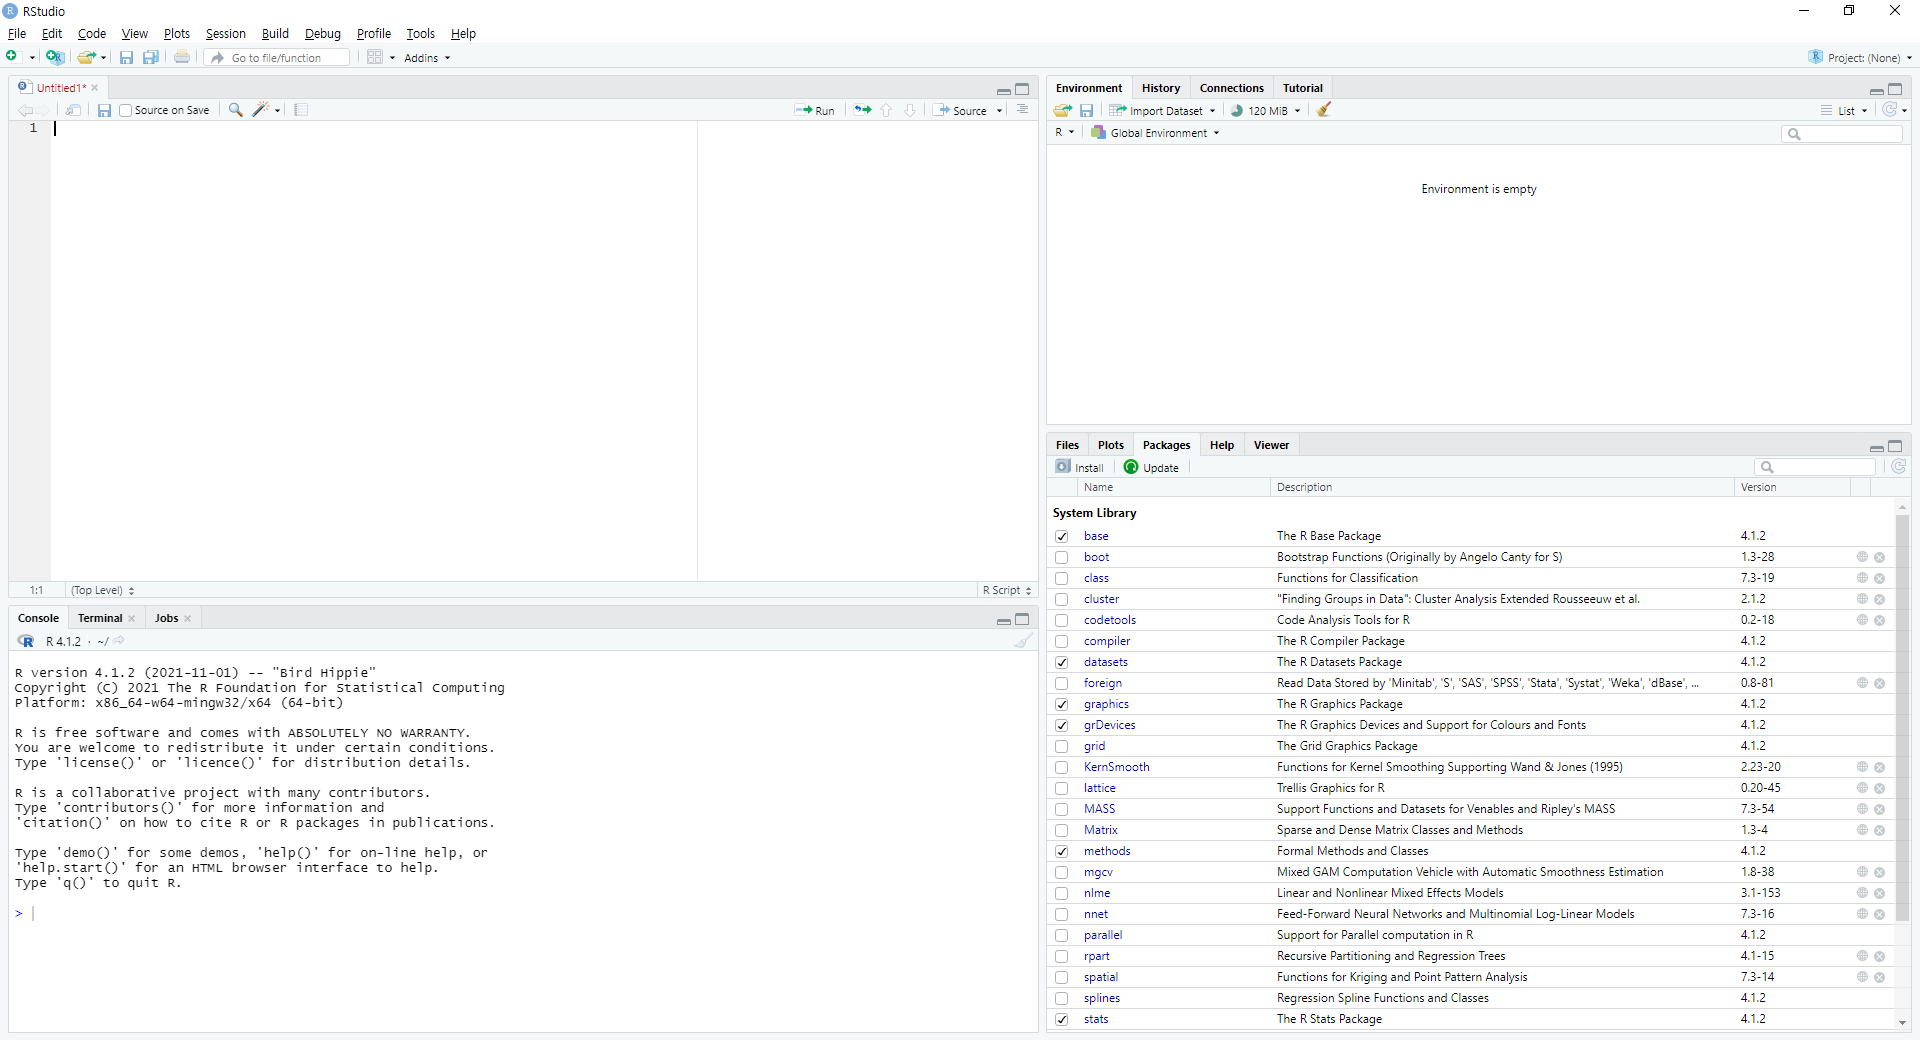Uncheck the methods package
1920x1040 pixels.
pyautogui.click(x=1061, y=851)
